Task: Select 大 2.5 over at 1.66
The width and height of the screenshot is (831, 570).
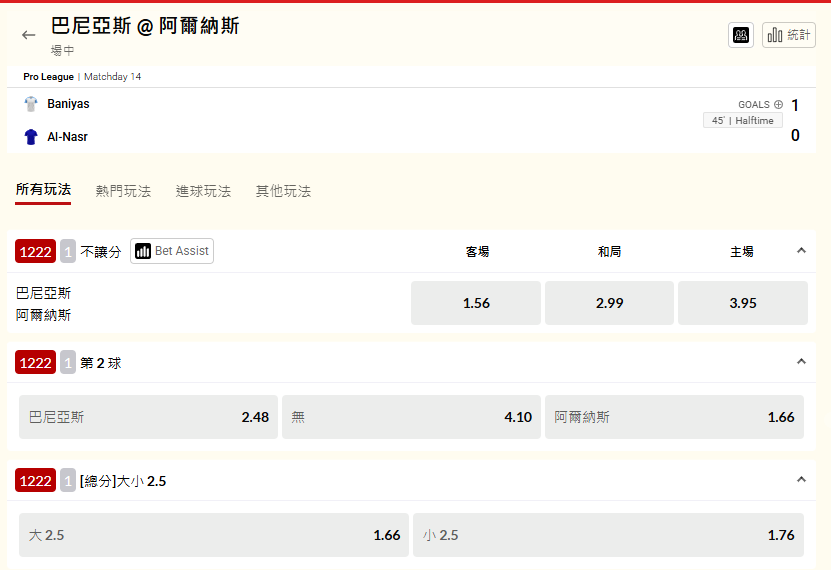Action: [x=214, y=535]
